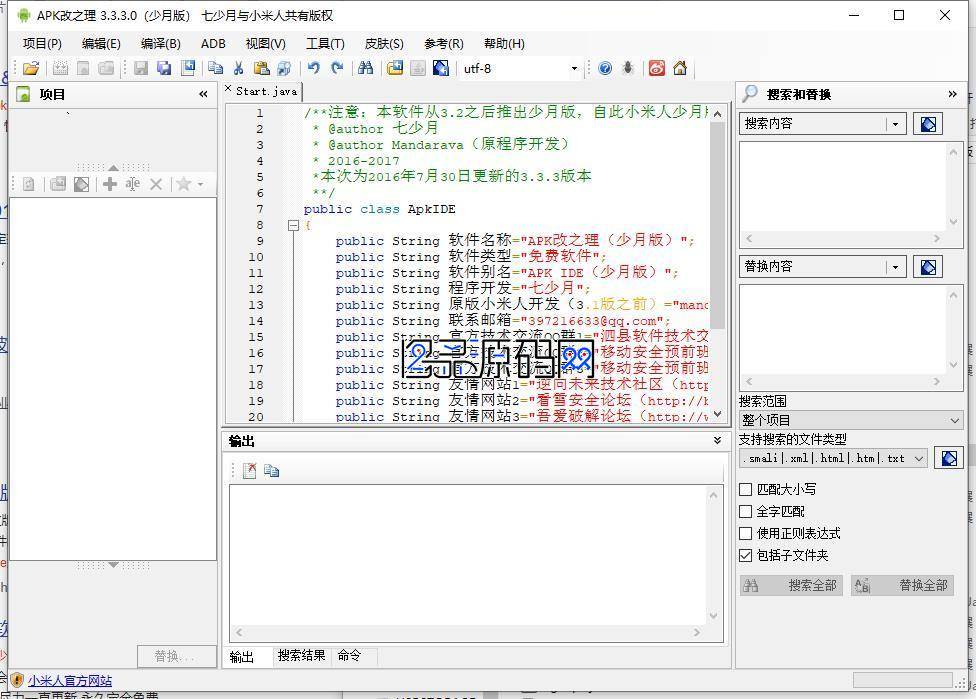
Task: Click the output pane horizontal scrollbar
Action: tap(468, 632)
